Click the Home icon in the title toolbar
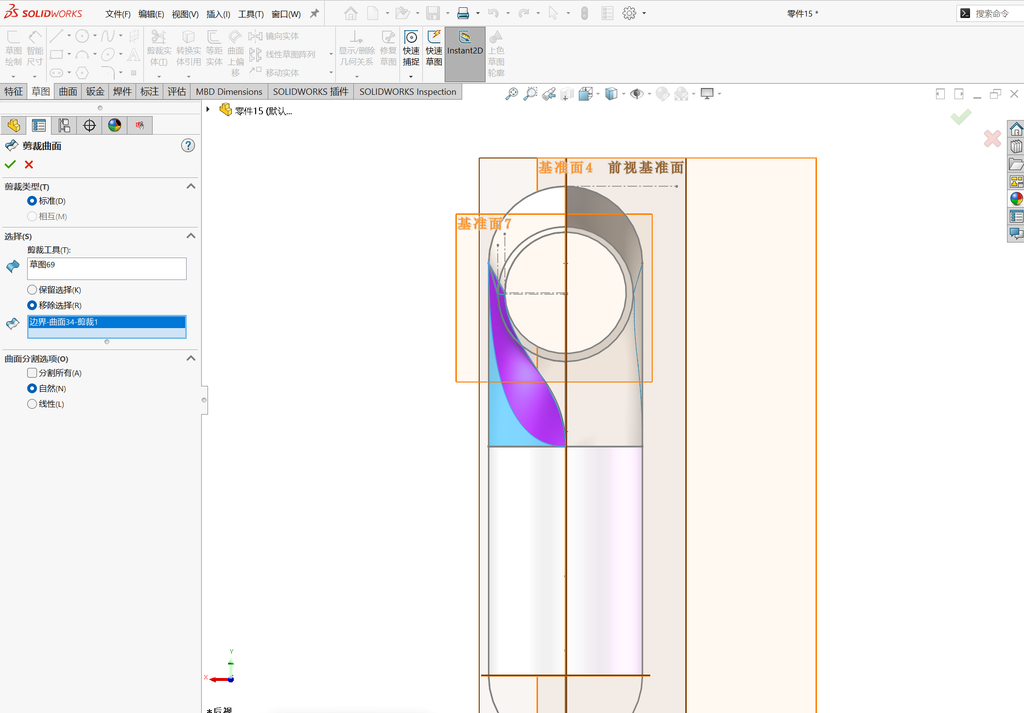Image resolution: width=1024 pixels, height=713 pixels. point(351,13)
